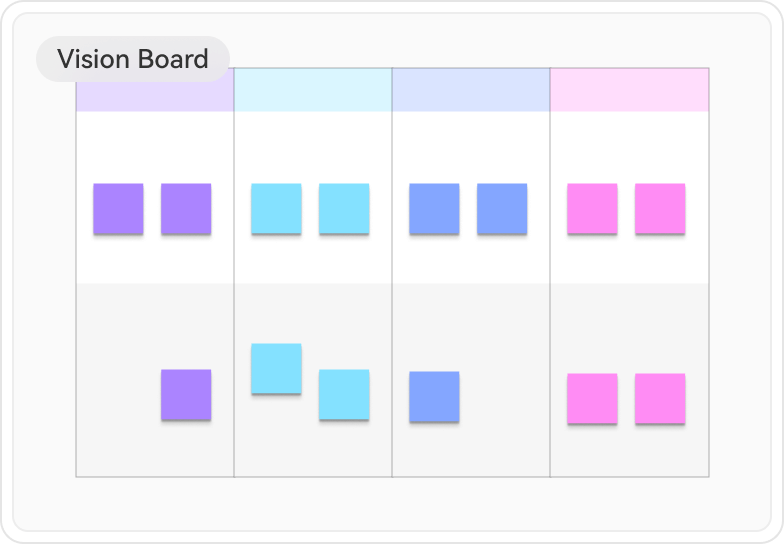Select the left pink note in top row
The image size is (784, 544).
592,209
